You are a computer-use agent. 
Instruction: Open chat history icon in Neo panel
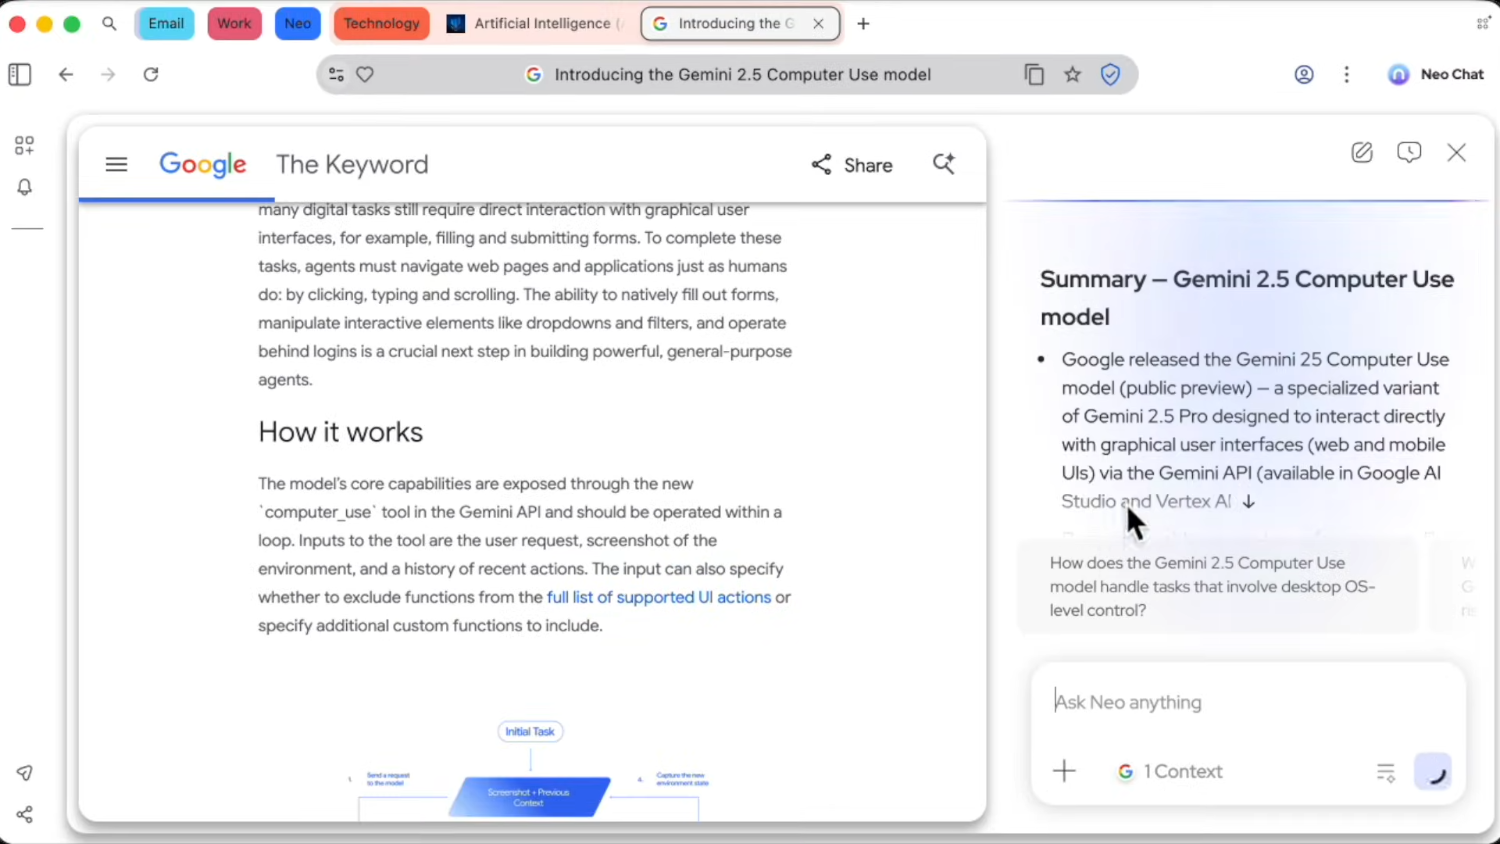tap(1409, 152)
